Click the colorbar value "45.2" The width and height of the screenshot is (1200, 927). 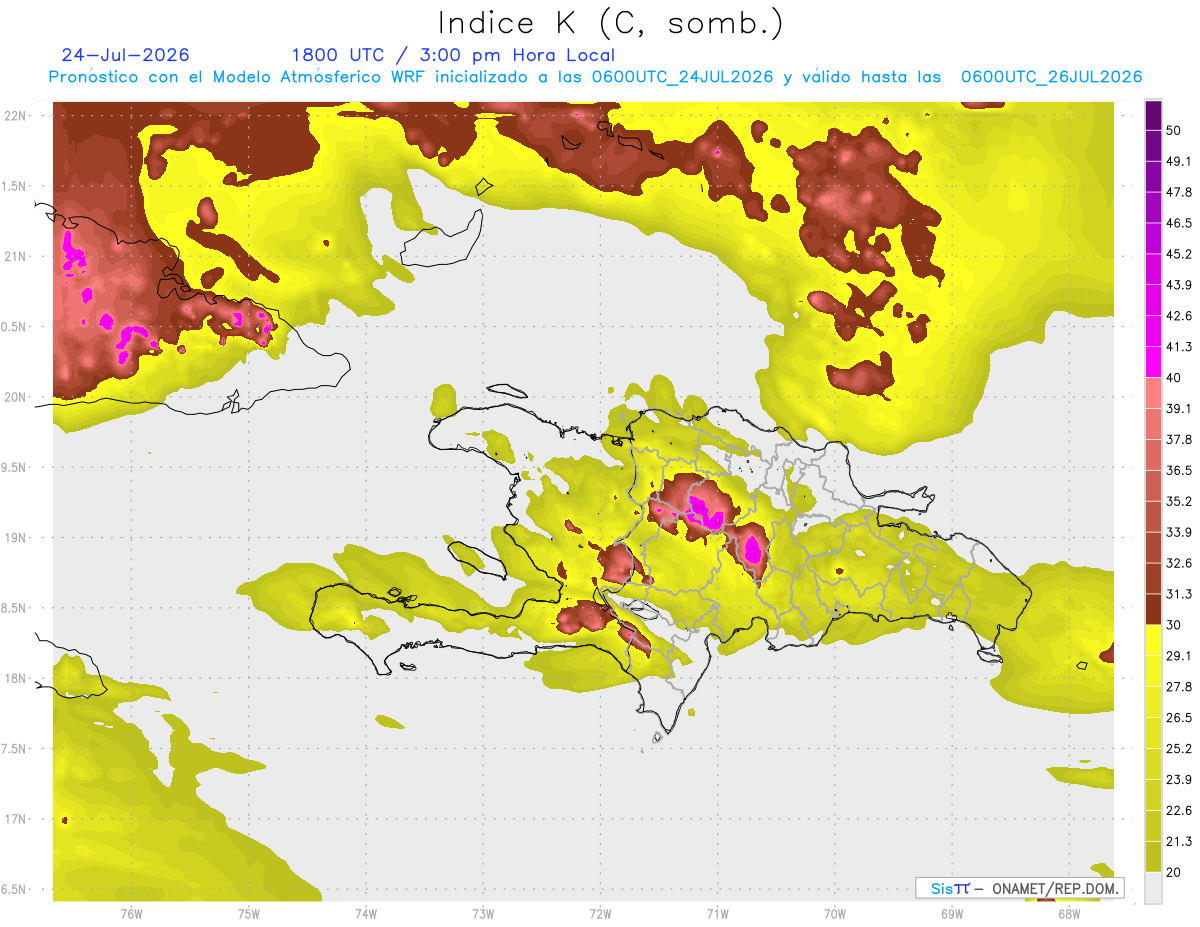1179,254
